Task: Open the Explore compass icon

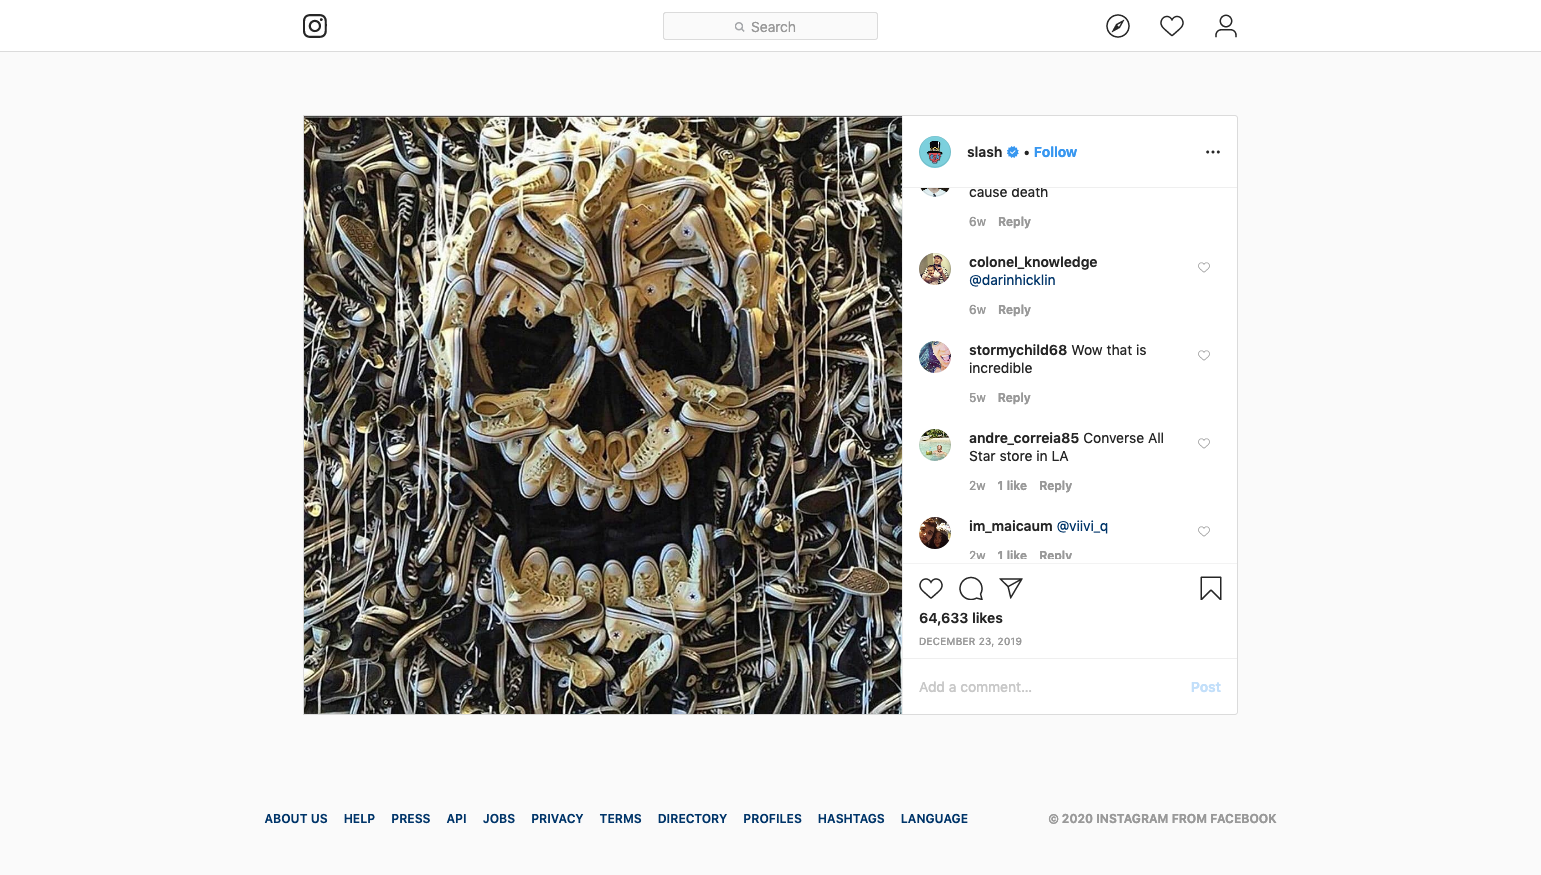Action: (1118, 26)
